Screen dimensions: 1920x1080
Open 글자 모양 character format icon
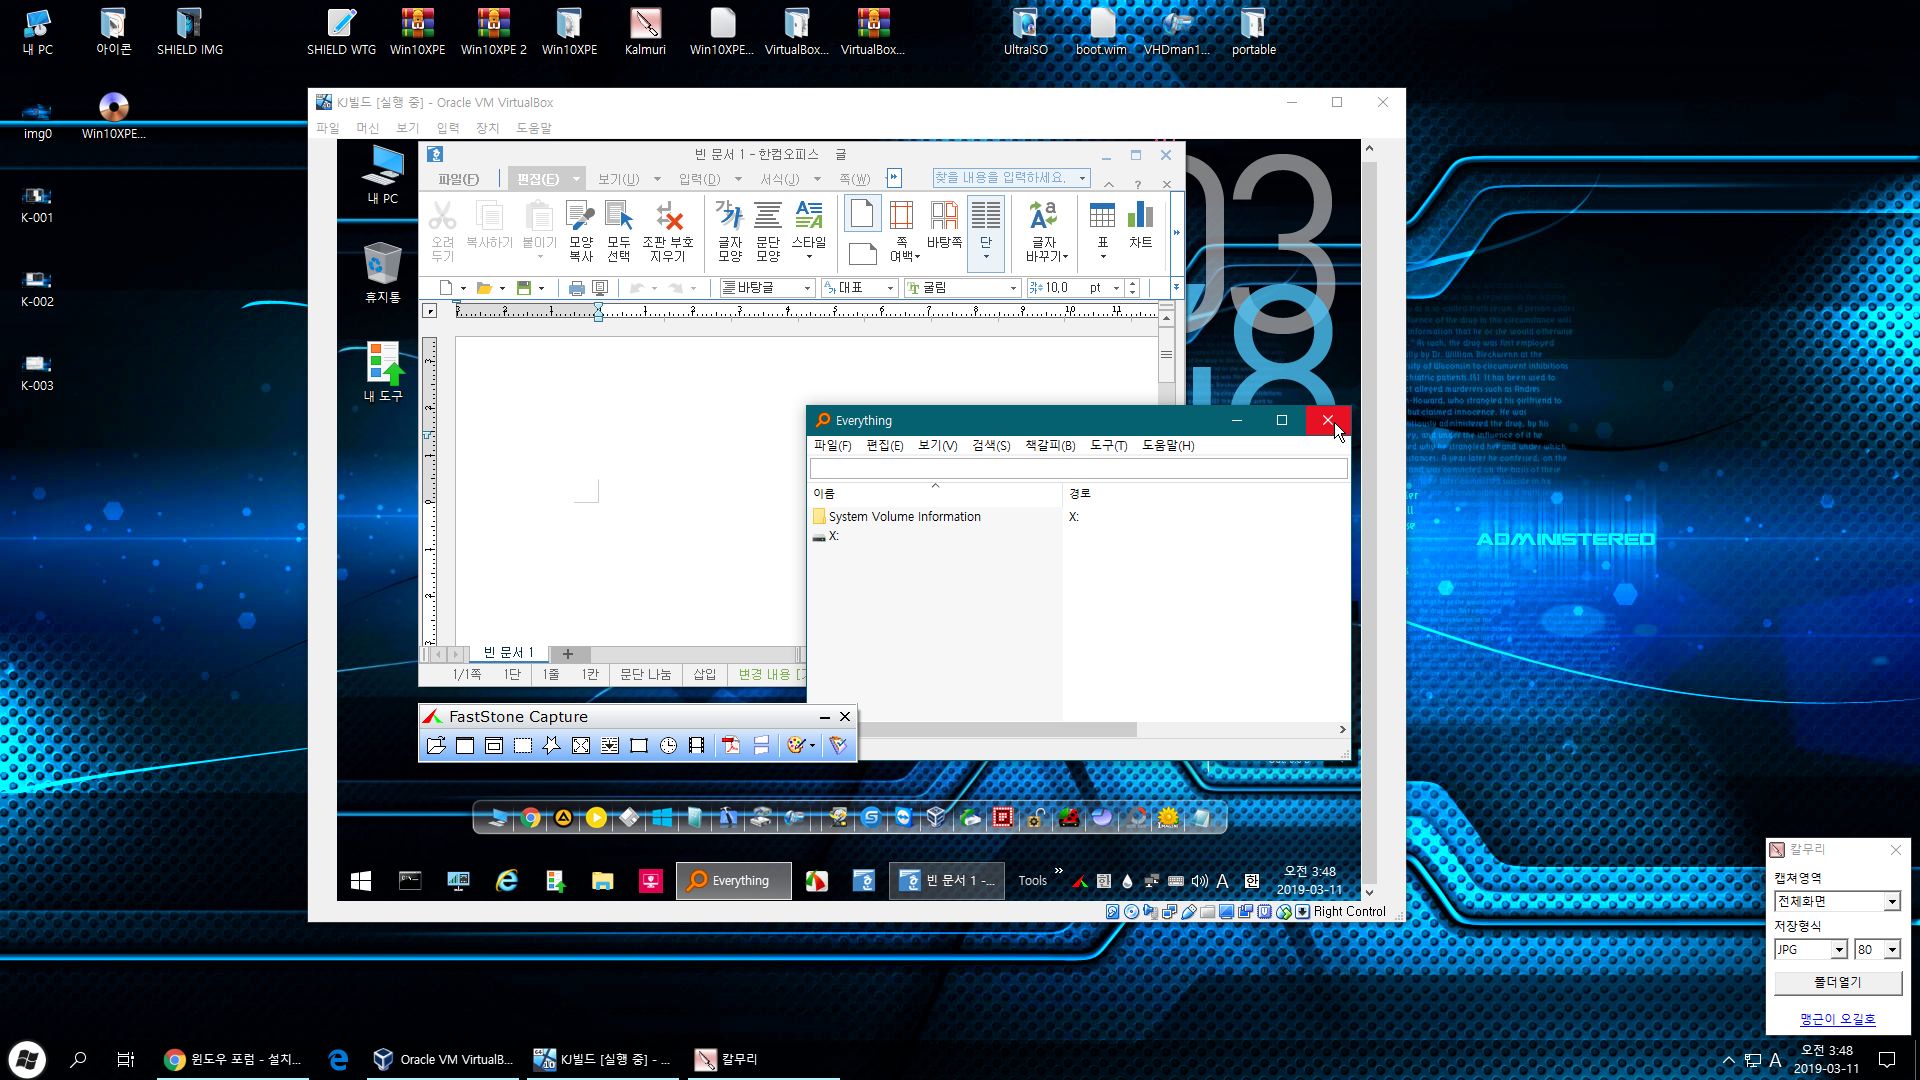(730, 231)
